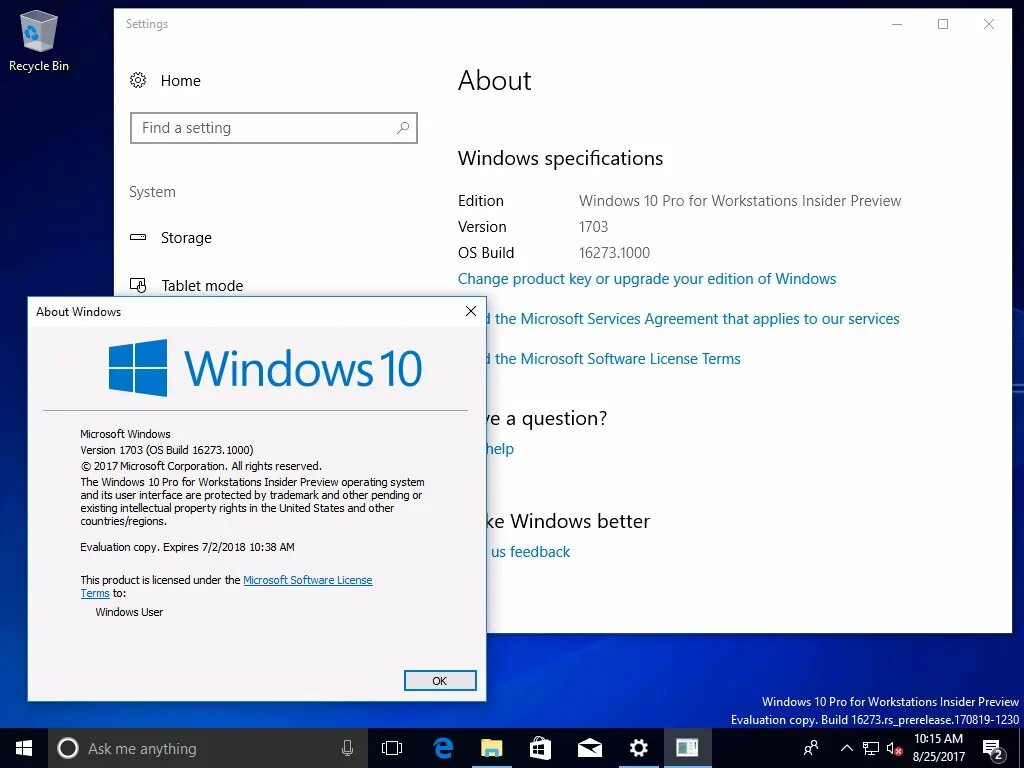The width and height of the screenshot is (1024, 768).
Task: Click Version 1703 line in About Windows
Action: pos(167,450)
